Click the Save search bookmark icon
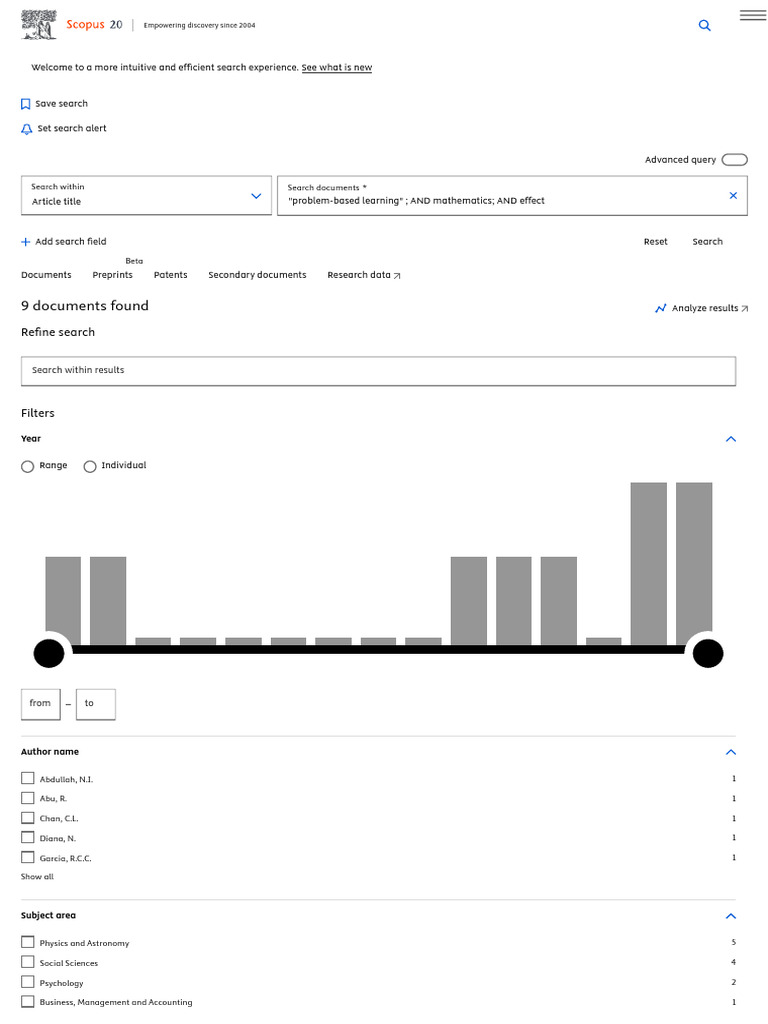Image resolution: width=768 pixels, height=1024 pixels. (x=26, y=104)
